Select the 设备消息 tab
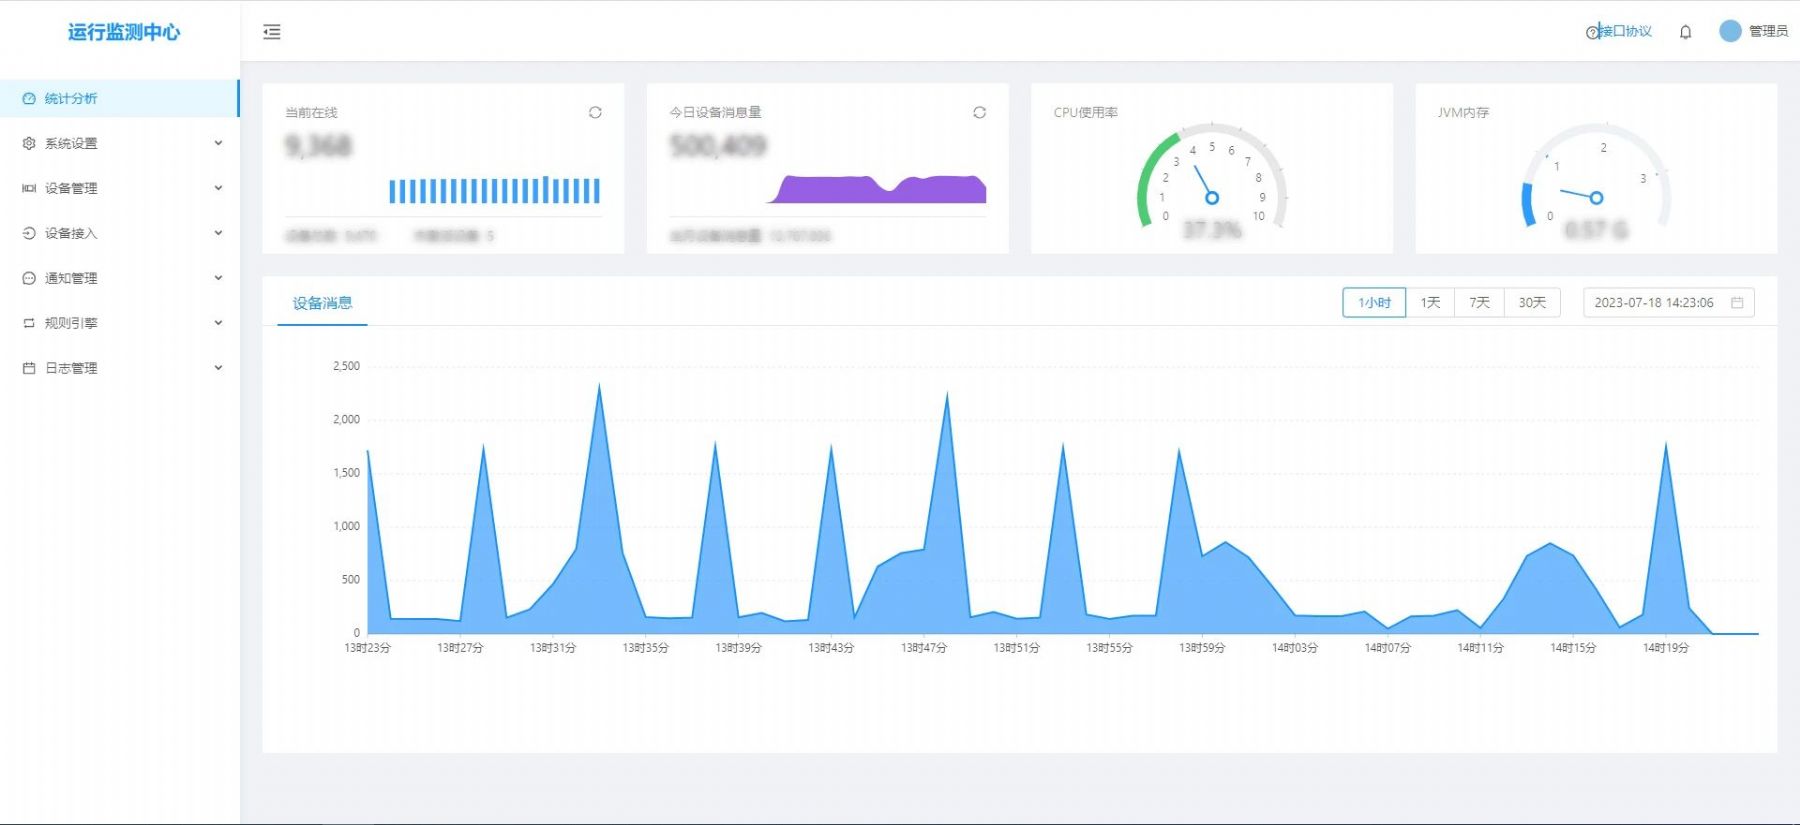Viewport: 1800px width, 825px height. 322,303
